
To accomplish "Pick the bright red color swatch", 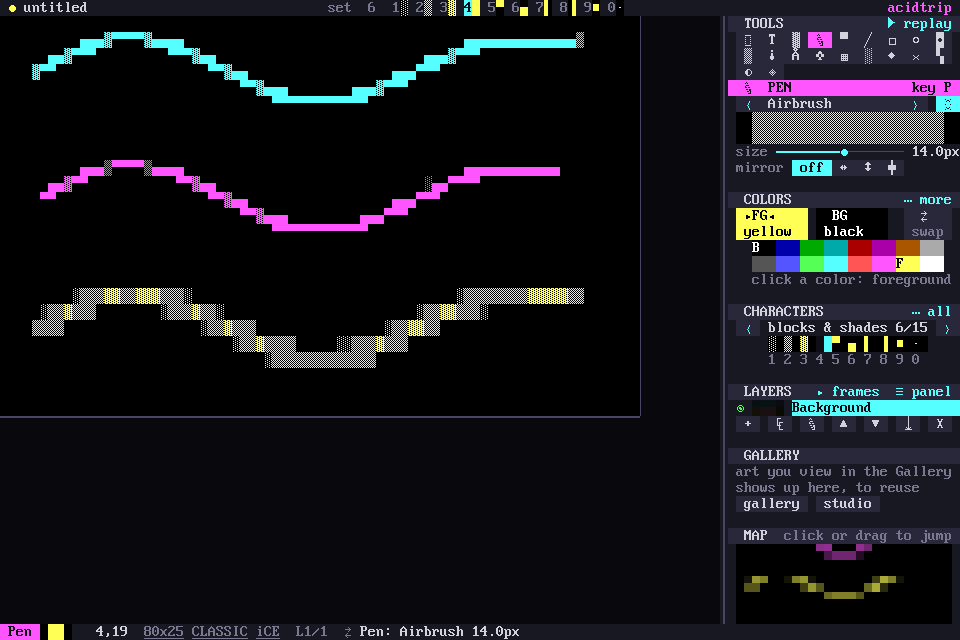I will point(860,264).
